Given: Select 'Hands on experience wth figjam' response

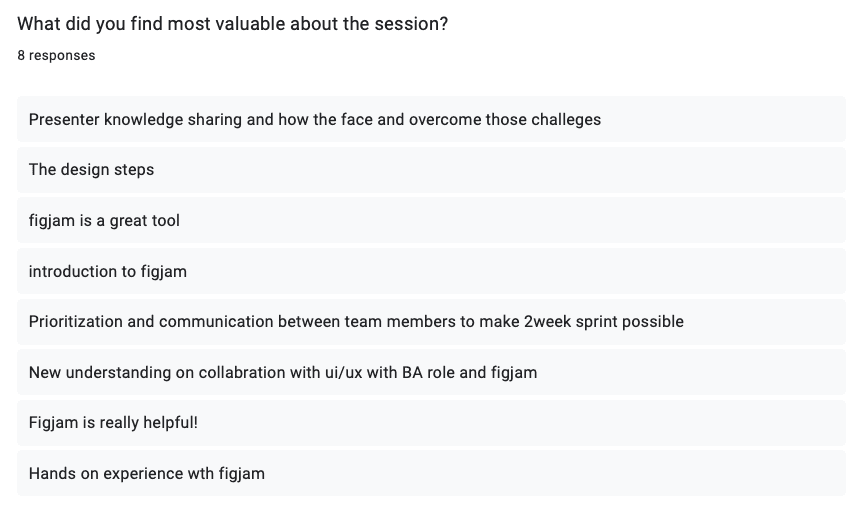Looking at the screenshot, I should pos(431,473).
